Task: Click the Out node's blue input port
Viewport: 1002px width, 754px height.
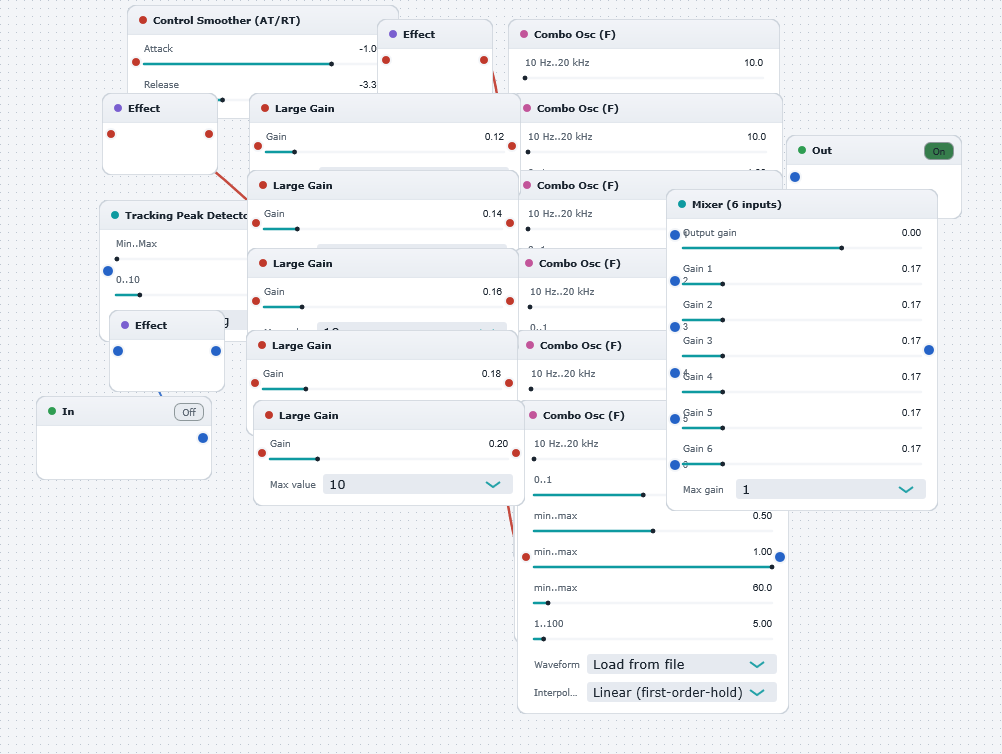Action: (x=795, y=177)
